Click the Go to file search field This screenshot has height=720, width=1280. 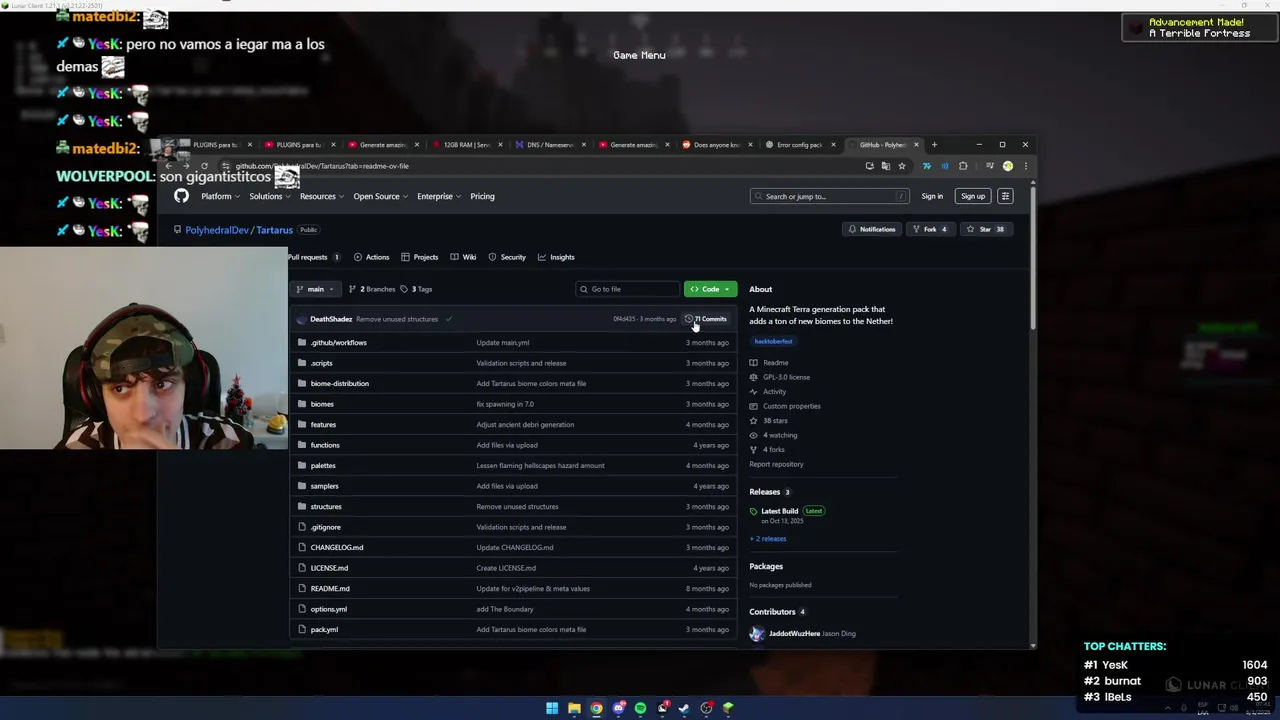[x=628, y=289]
